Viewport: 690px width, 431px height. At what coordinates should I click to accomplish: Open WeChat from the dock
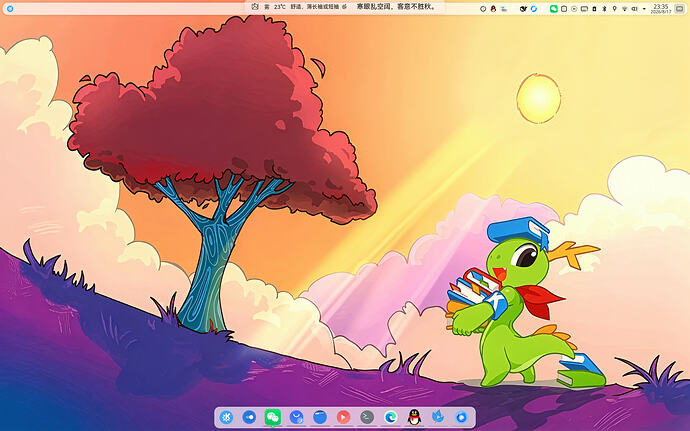(x=273, y=417)
